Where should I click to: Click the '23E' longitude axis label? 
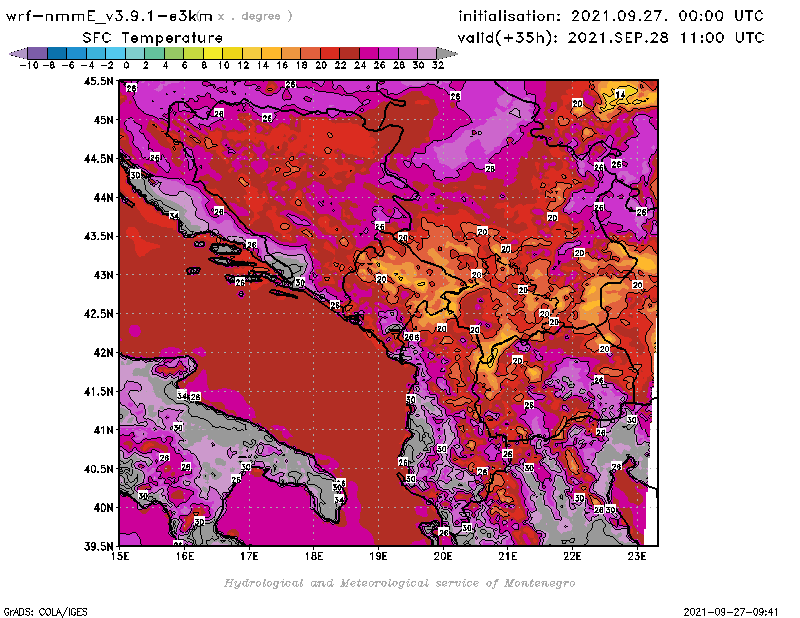coord(637,556)
